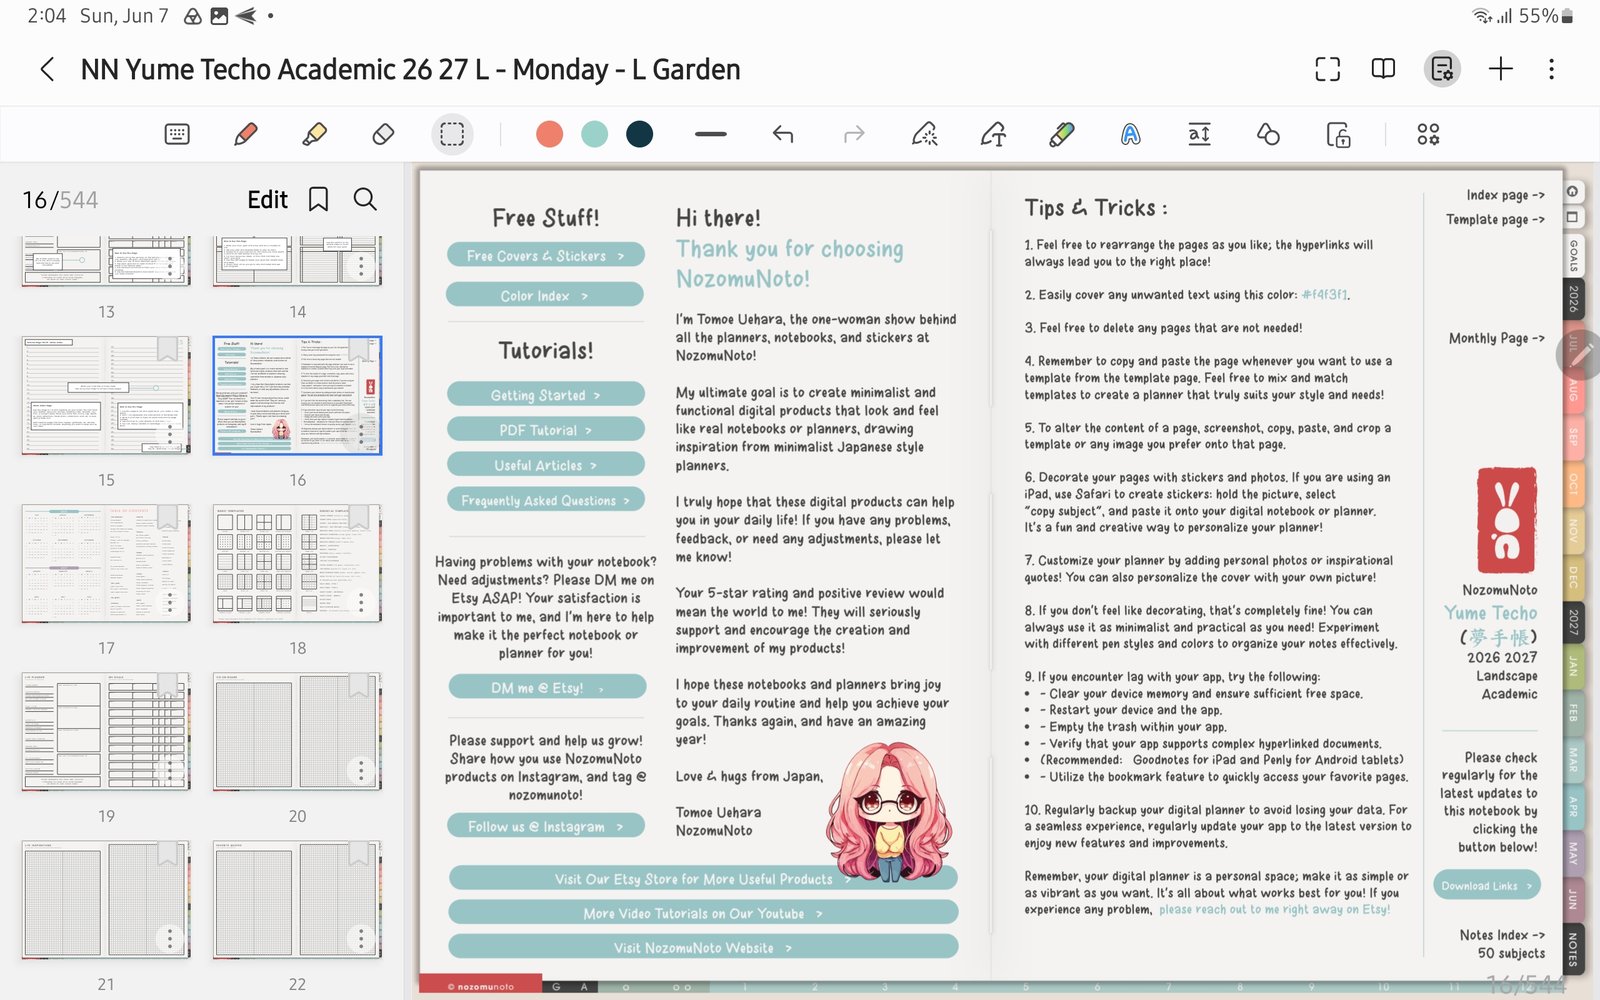Open Wi-Fi status in system bar
This screenshot has width=1600, height=1000.
coord(1481,16)
